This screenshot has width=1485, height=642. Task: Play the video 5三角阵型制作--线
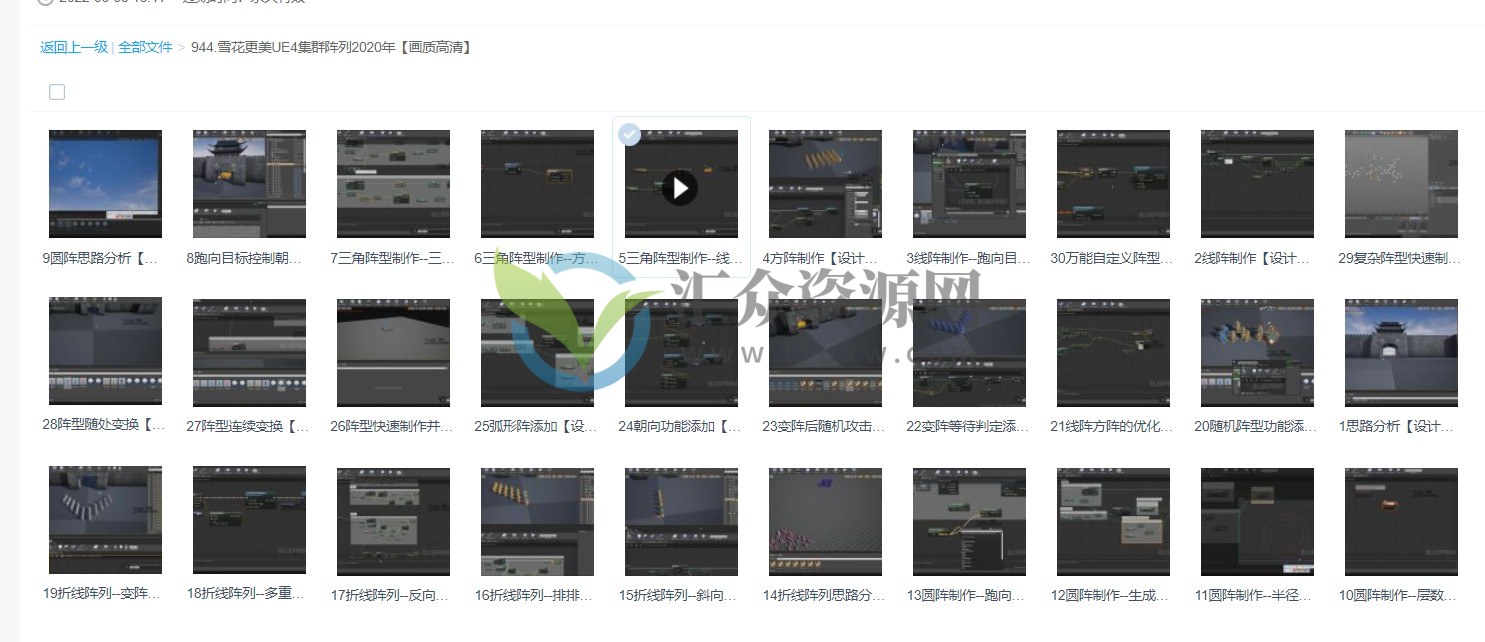point(681,188)
